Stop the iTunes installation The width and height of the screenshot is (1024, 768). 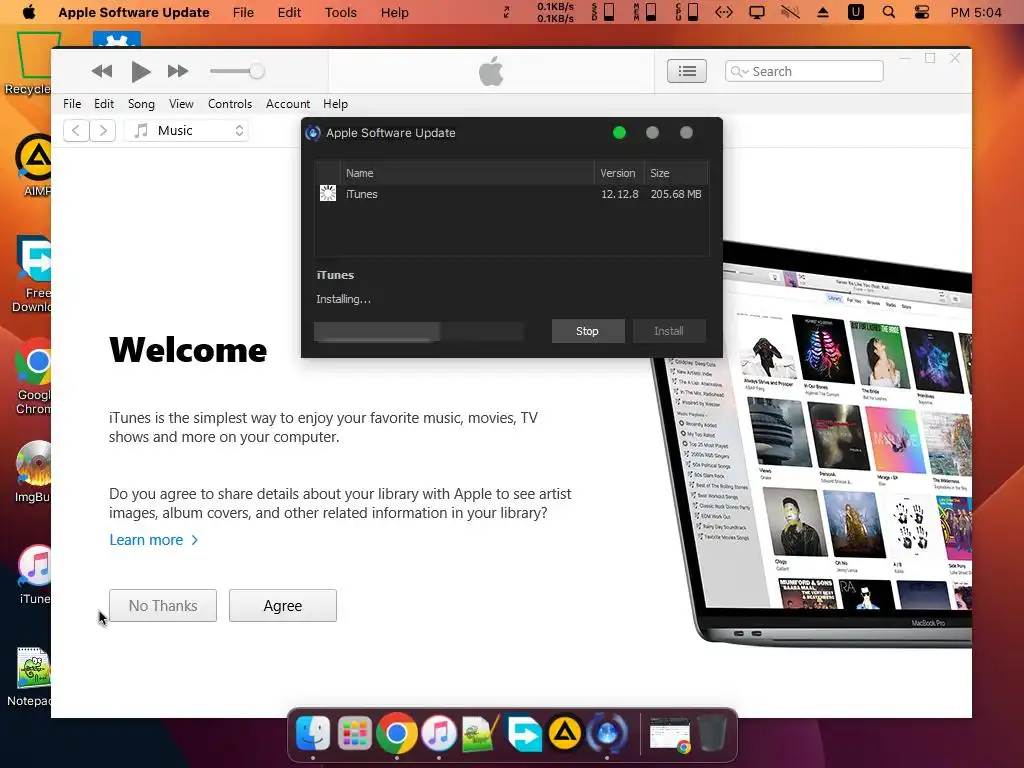(587, 331)
